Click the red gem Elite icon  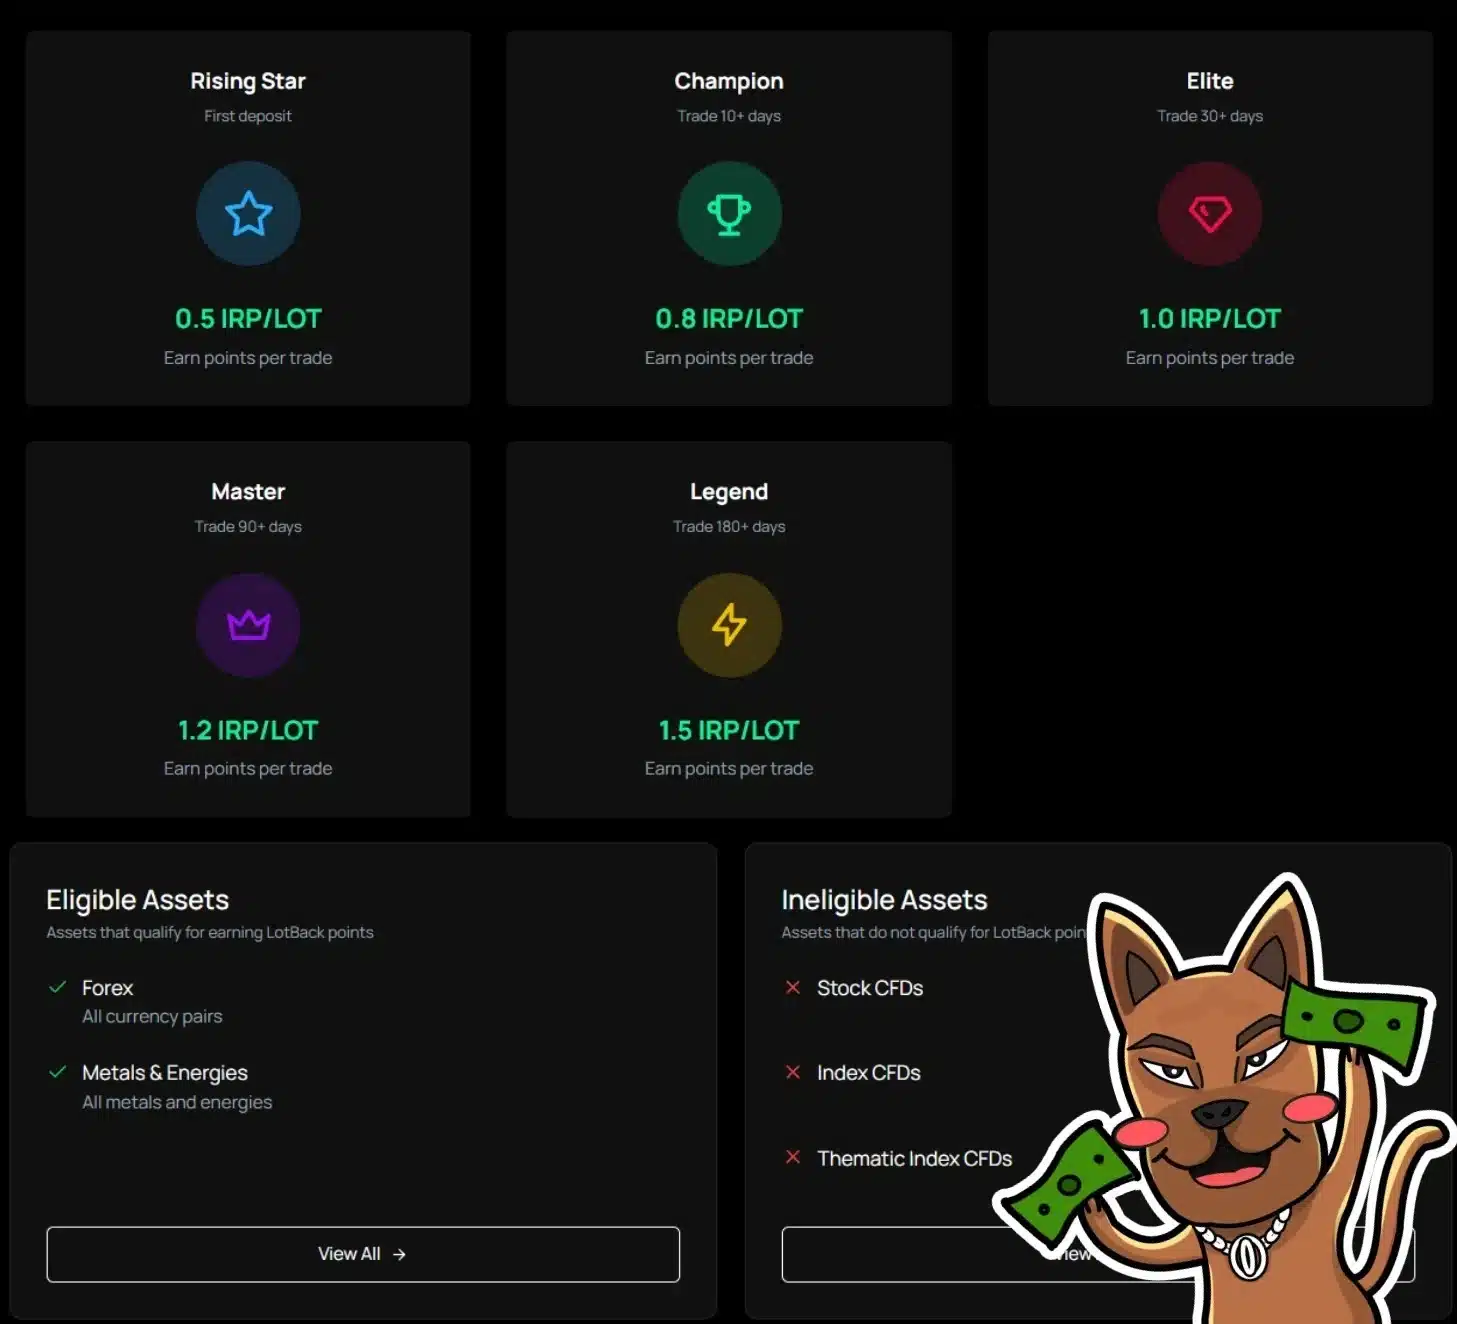coord(1209,214)
